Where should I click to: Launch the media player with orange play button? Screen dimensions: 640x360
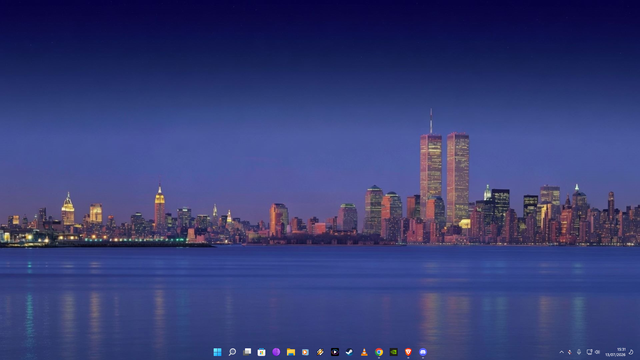tap(305, 352)
